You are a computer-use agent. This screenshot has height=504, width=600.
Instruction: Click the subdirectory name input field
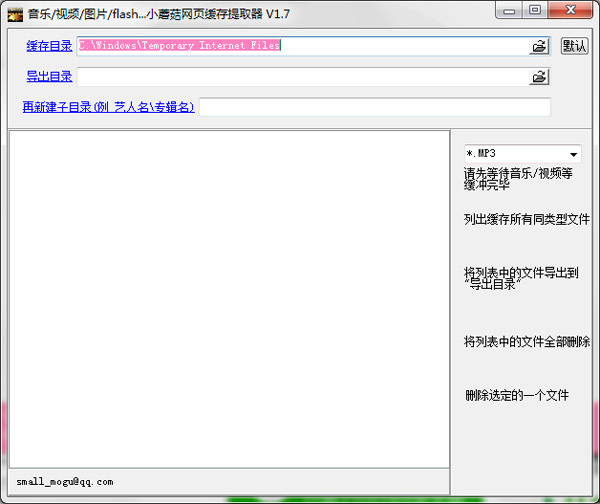pos(375,107)
